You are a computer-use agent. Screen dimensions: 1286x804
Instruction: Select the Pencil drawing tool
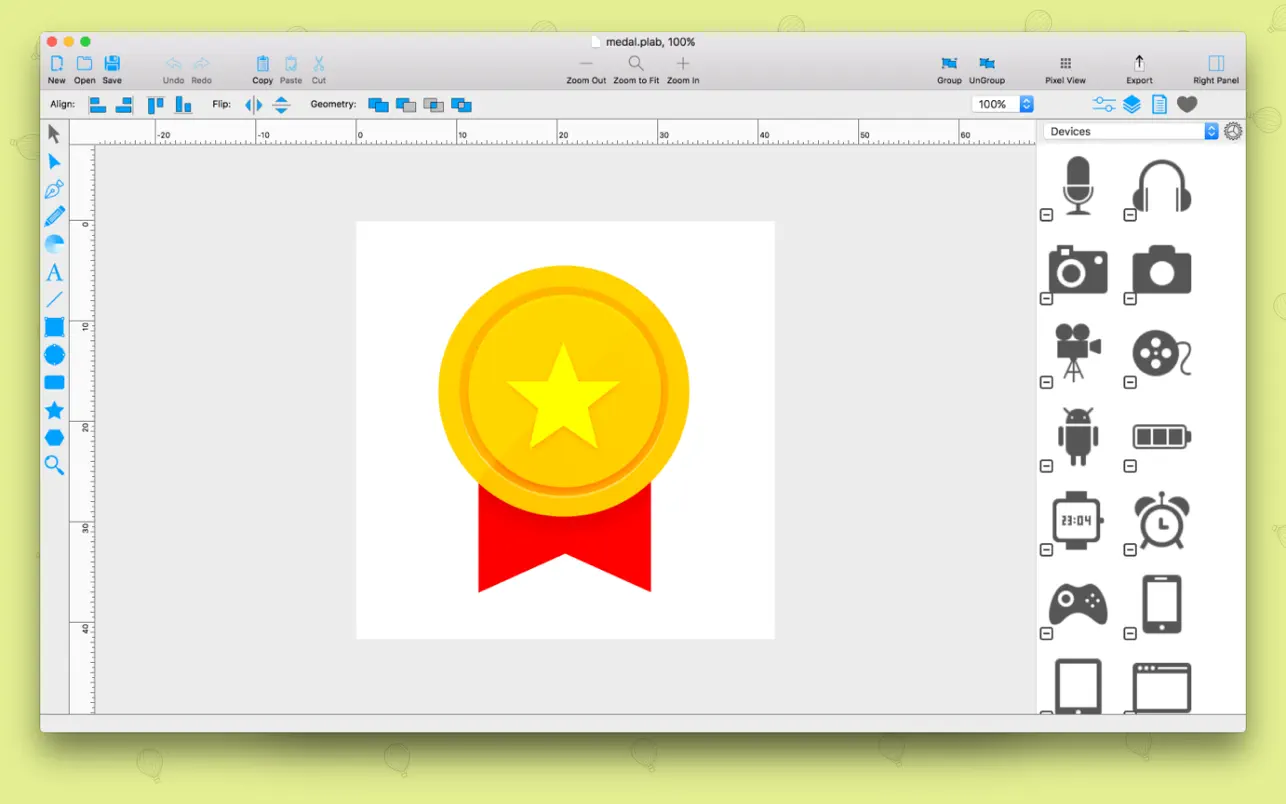54,216
